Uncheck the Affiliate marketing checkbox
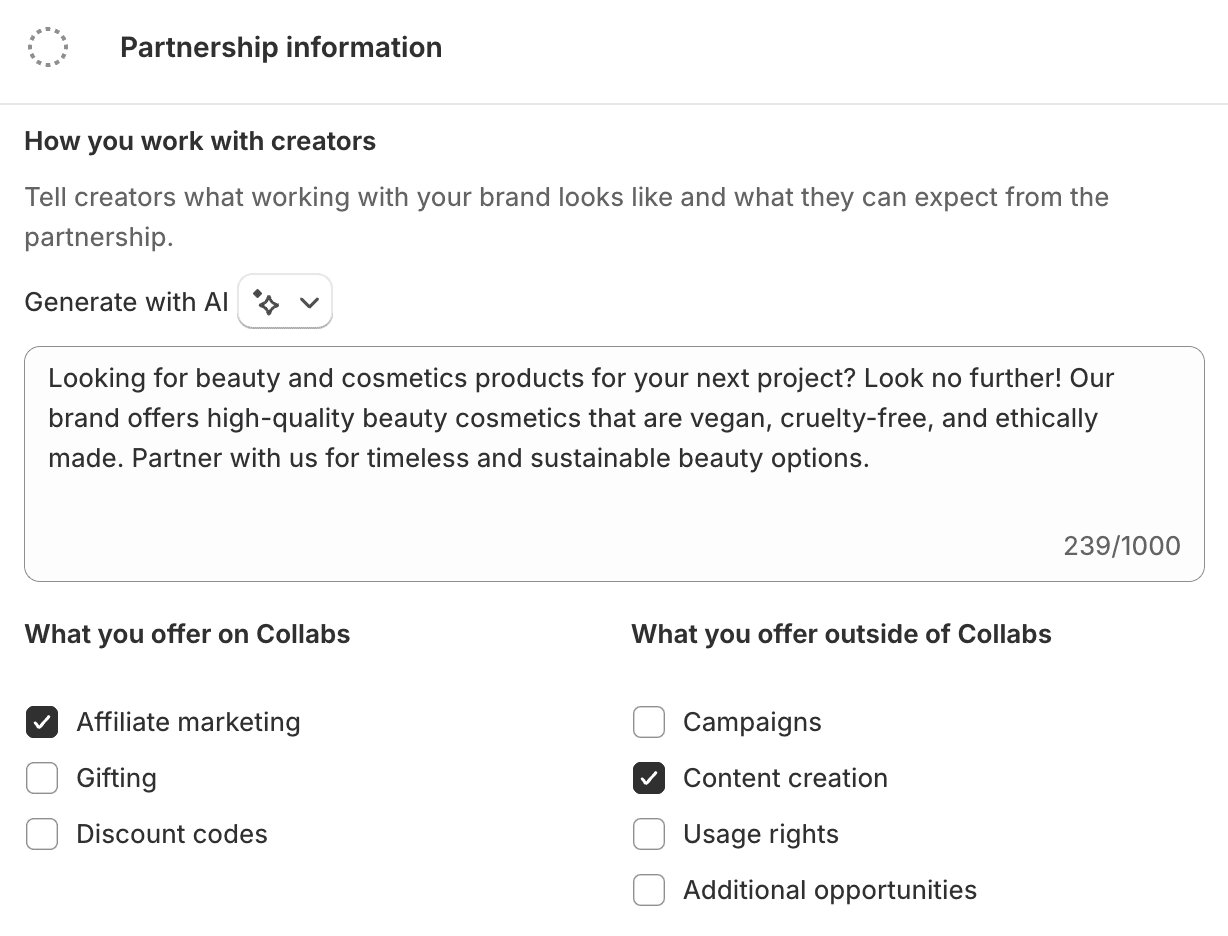The width and height of the screenshot is (1228, 936). [x=42, y=722]
